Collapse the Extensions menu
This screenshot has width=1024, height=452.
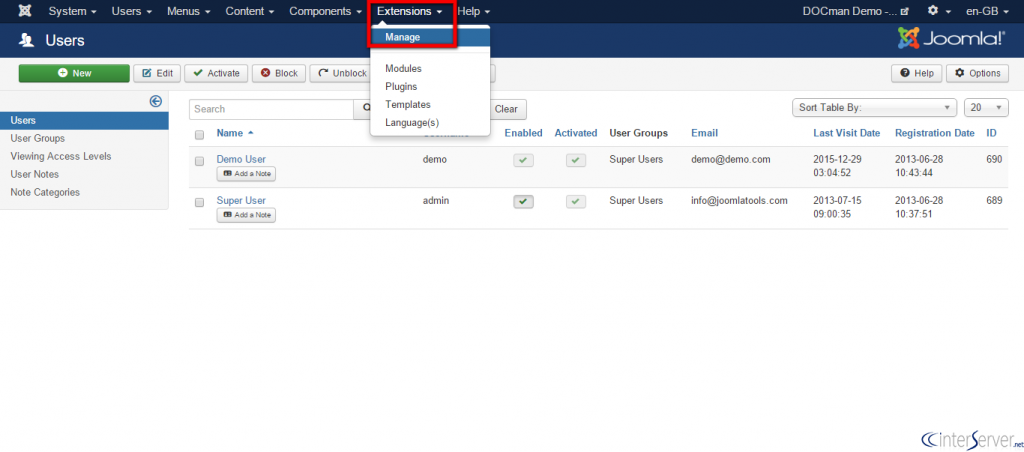[x=410, y=11]
